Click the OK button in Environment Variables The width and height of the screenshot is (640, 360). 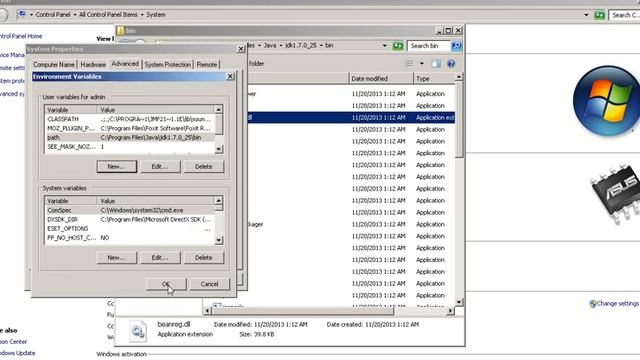[166, 284]
